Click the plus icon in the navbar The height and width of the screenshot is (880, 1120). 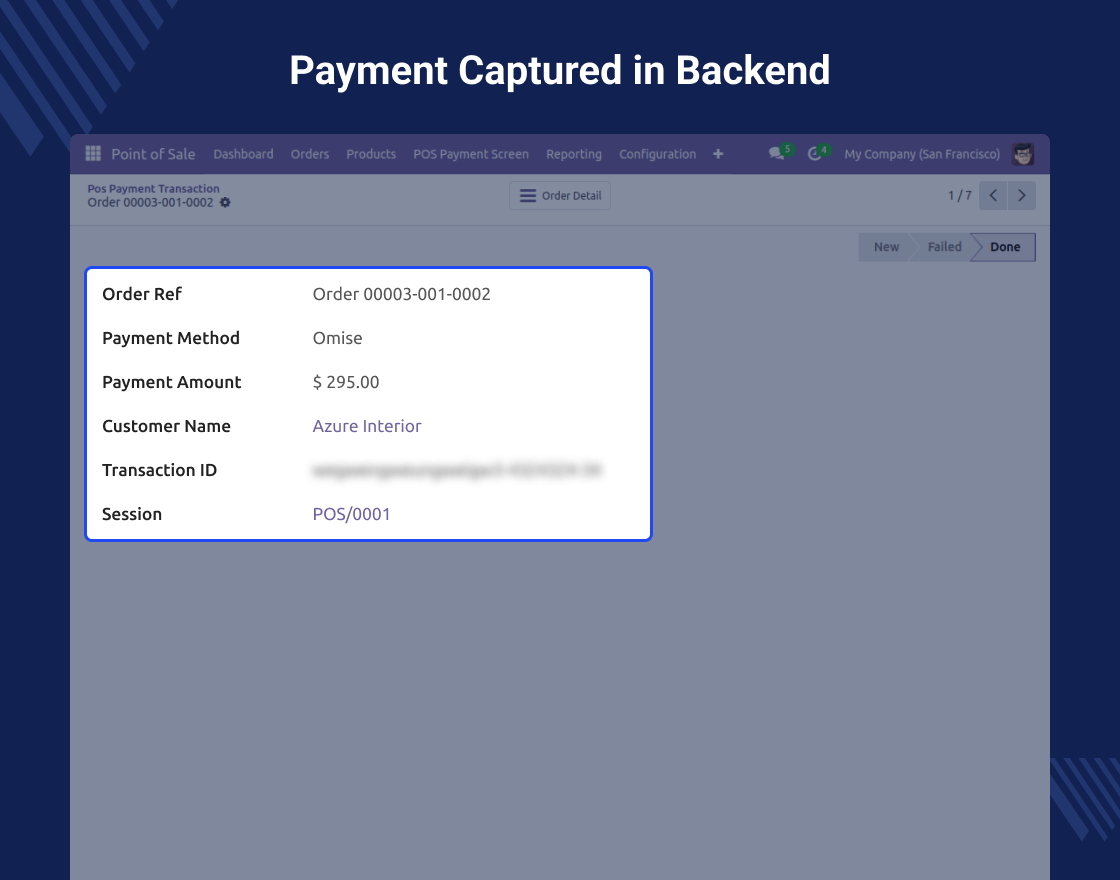717,154
